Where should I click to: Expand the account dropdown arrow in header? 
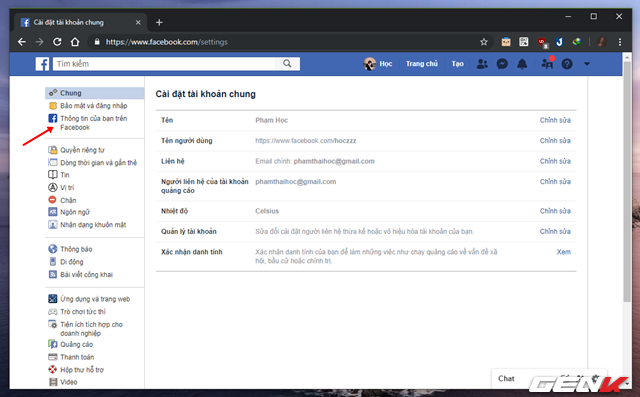tap(587, 64)
